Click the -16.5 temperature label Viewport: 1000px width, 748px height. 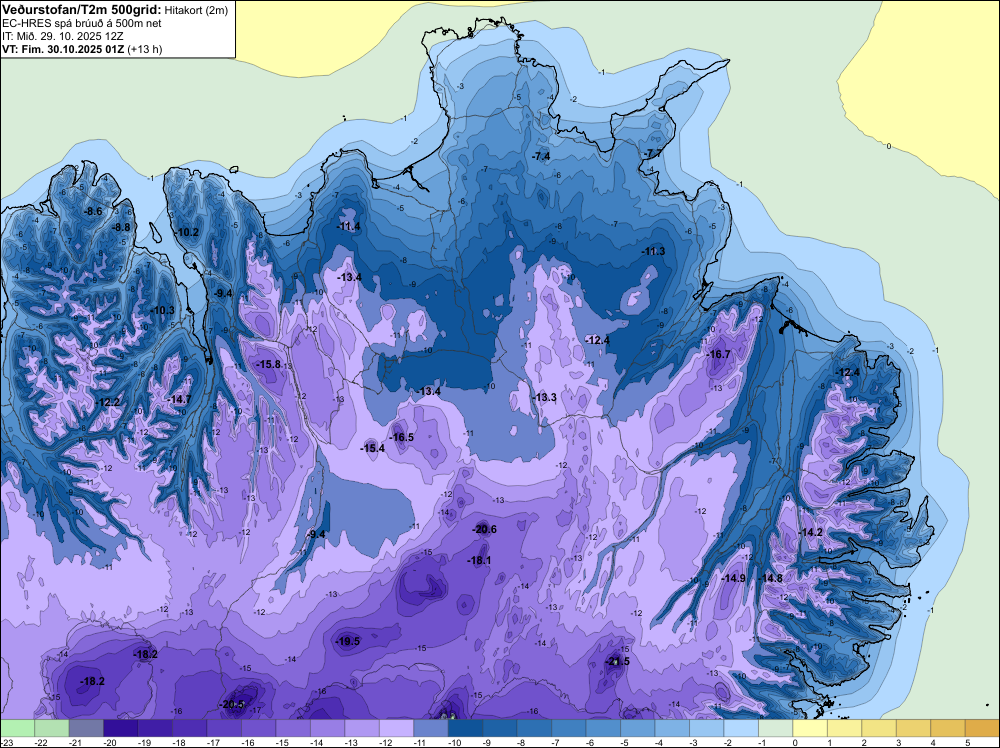[x=402, y=437]
